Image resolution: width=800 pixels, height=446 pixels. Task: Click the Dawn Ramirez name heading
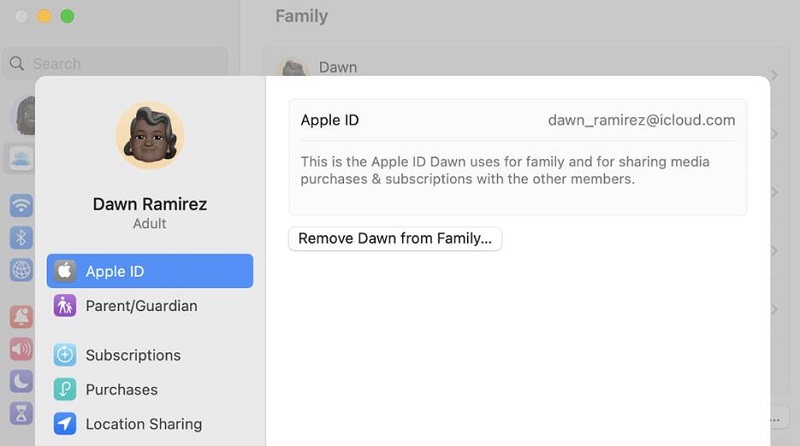point(150,204)
